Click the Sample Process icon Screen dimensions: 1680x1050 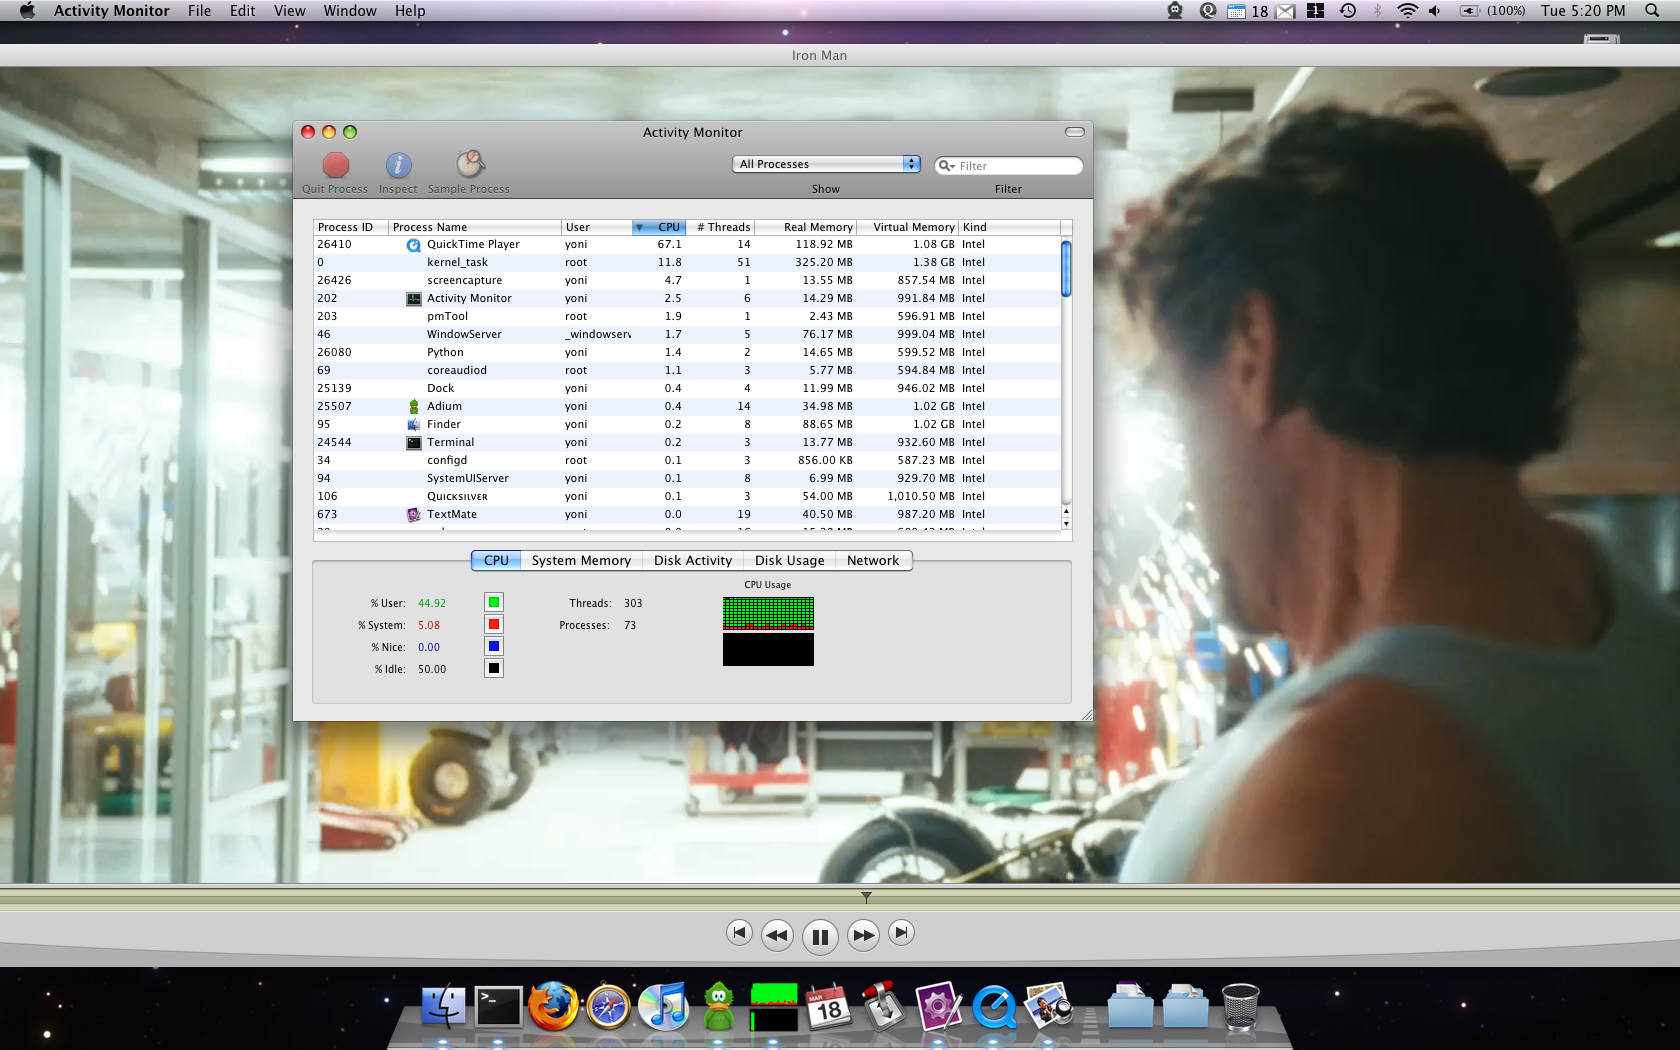pyautogui.click(x=470, y=164)
